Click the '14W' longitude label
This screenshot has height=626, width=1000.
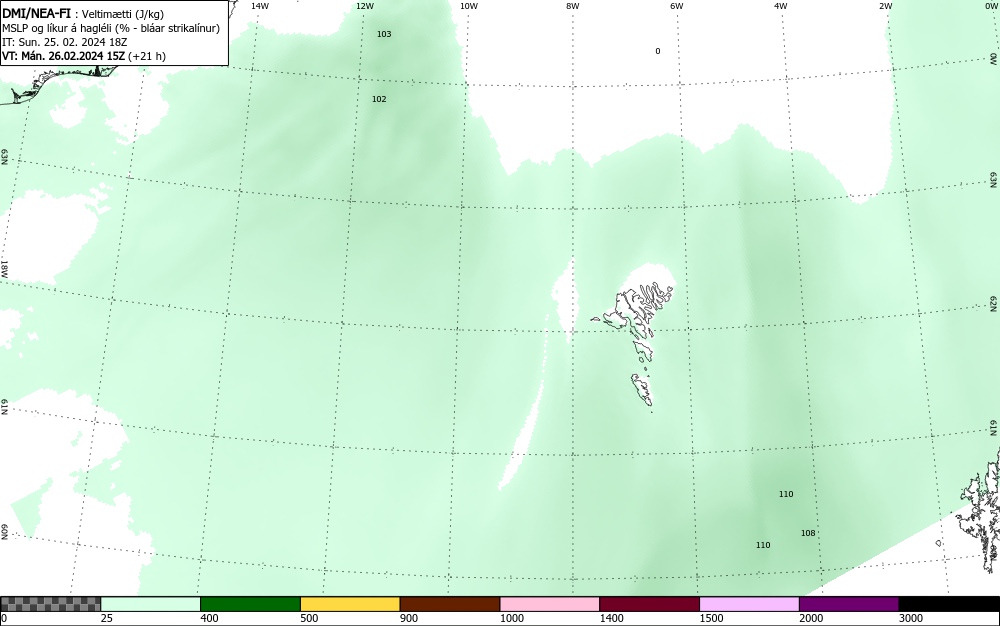[x=260, y=6]
